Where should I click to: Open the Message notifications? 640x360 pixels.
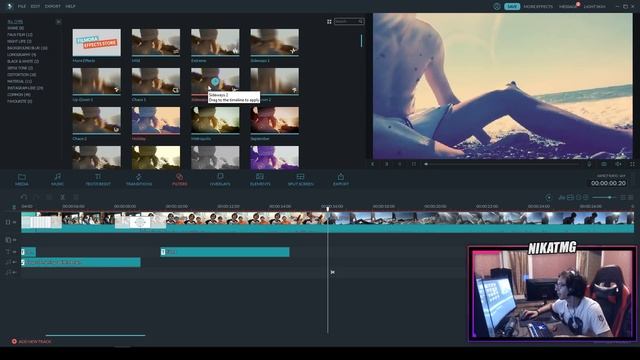point(568,7)
